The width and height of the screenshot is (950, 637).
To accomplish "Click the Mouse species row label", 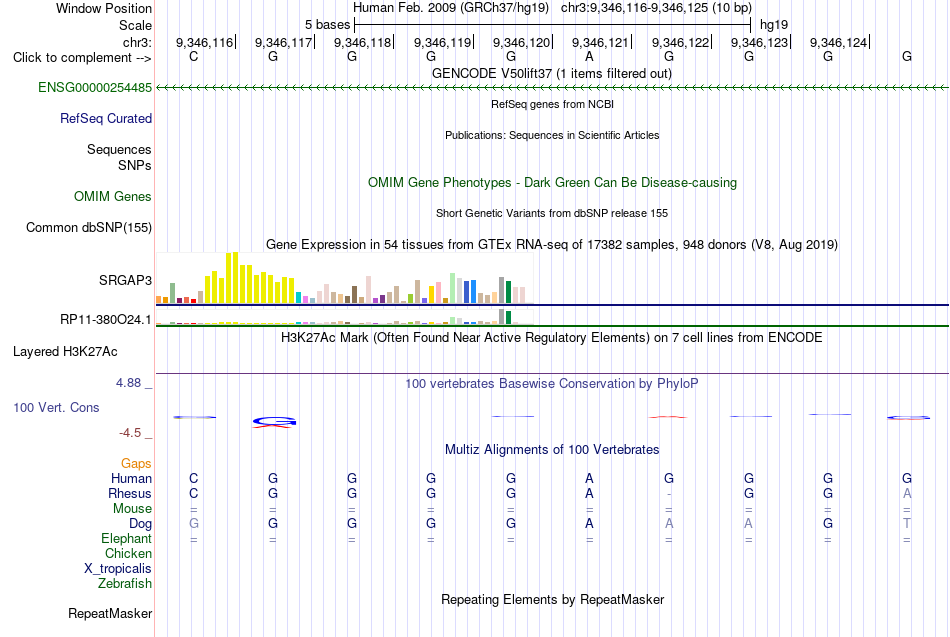I will coord(132,509).
